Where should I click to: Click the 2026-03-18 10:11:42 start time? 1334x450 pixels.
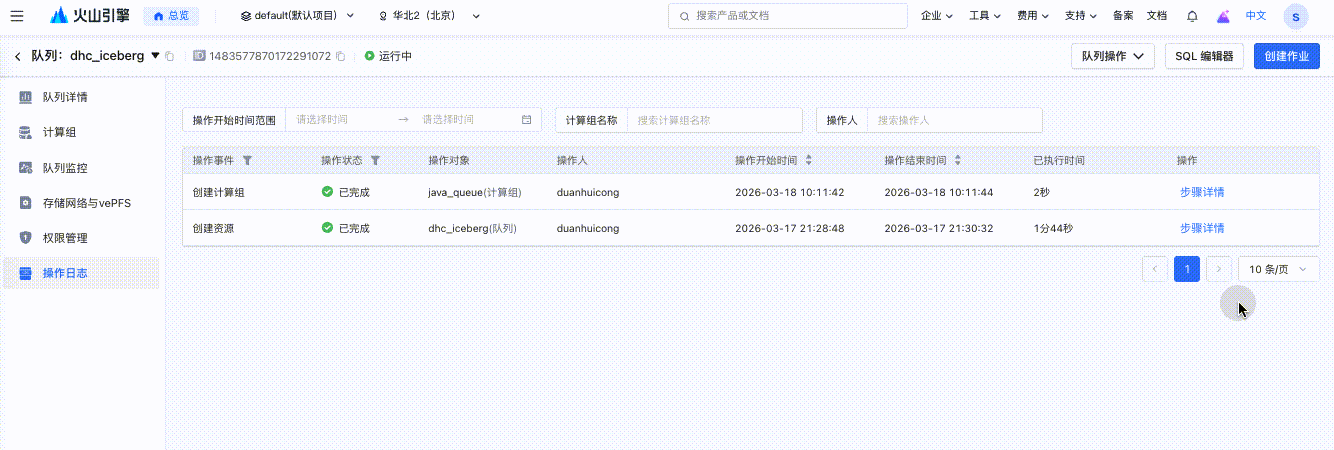point(790,192)
